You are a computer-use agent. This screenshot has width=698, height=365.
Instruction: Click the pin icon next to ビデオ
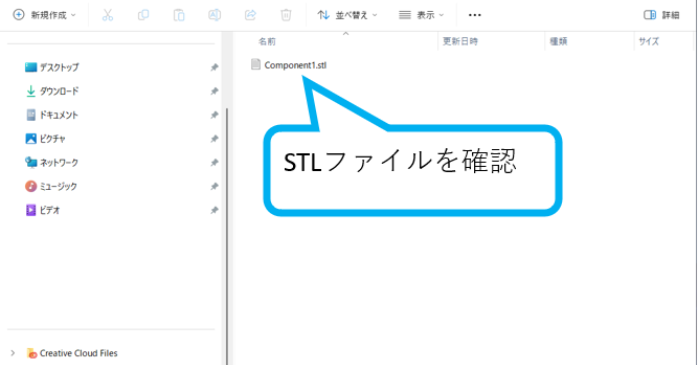coord(214,210)
